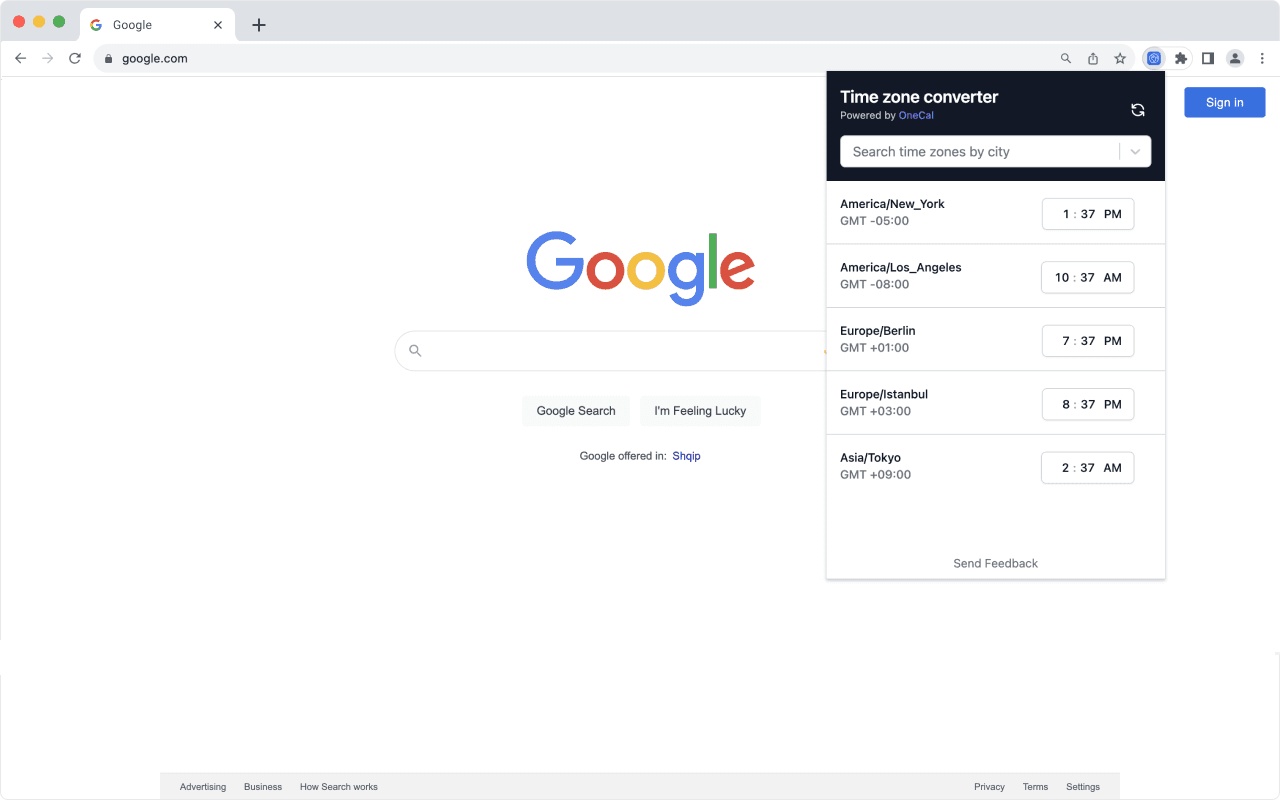
Task: Open the Extensions puzzle piece menu
Action: [1181, 59]
